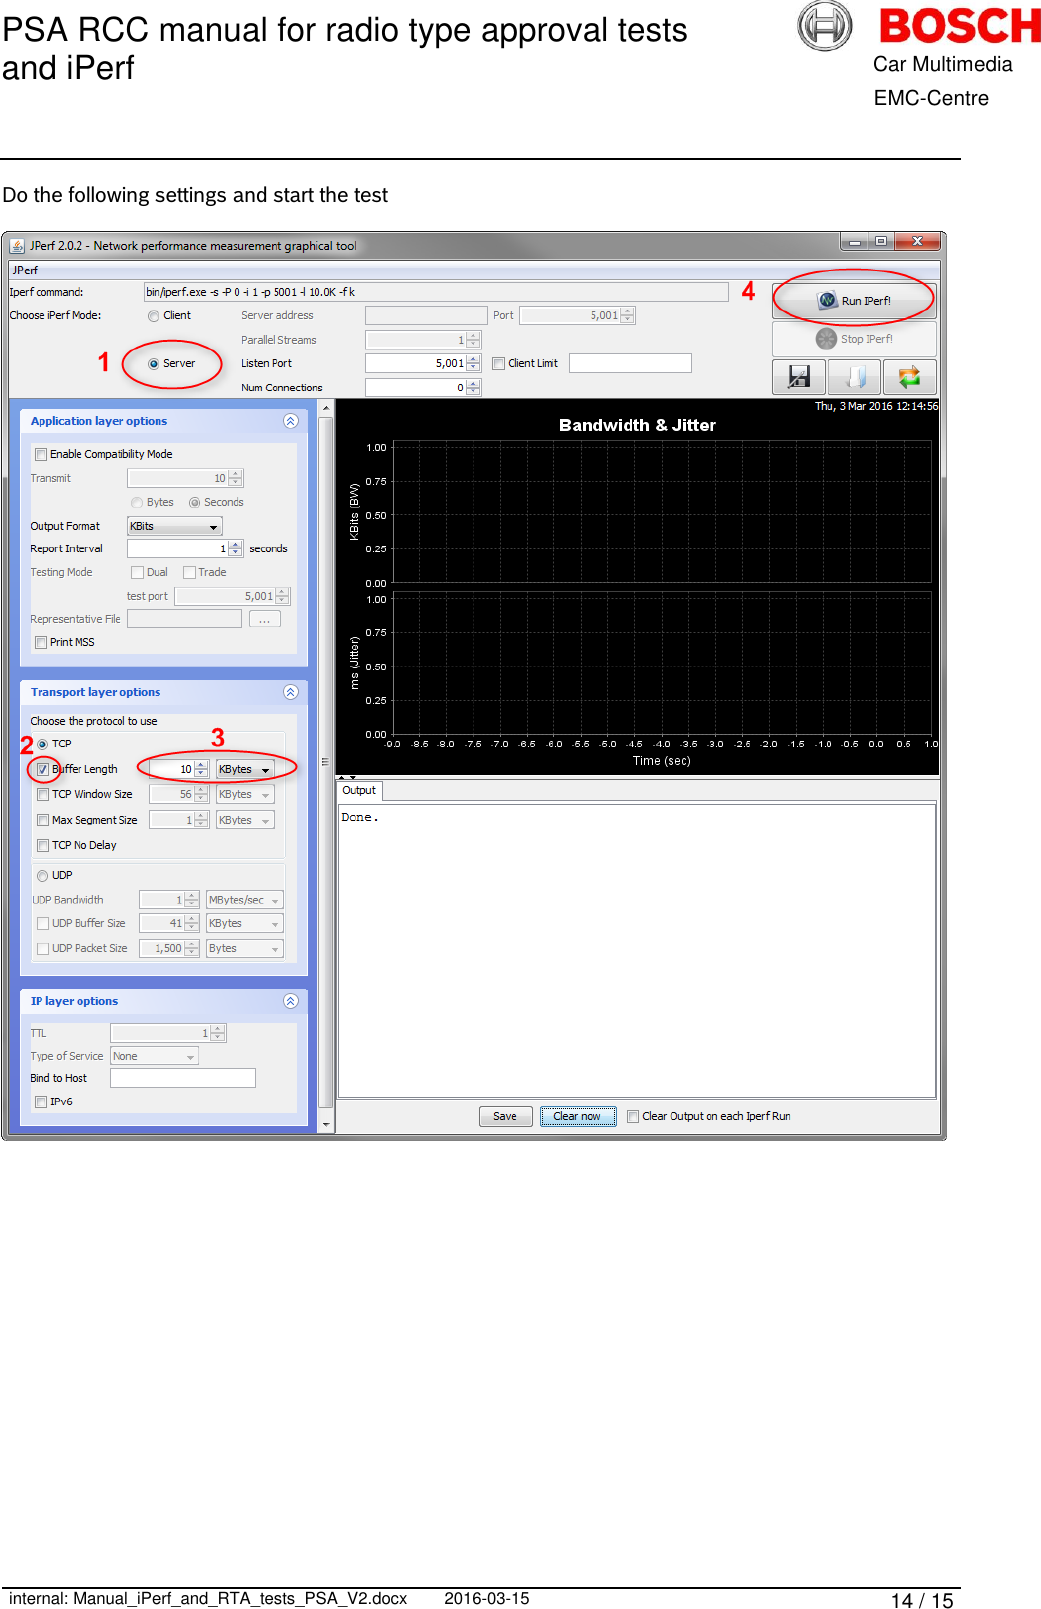Click the scroll up arrow of options panel

(x=326, y=408)
